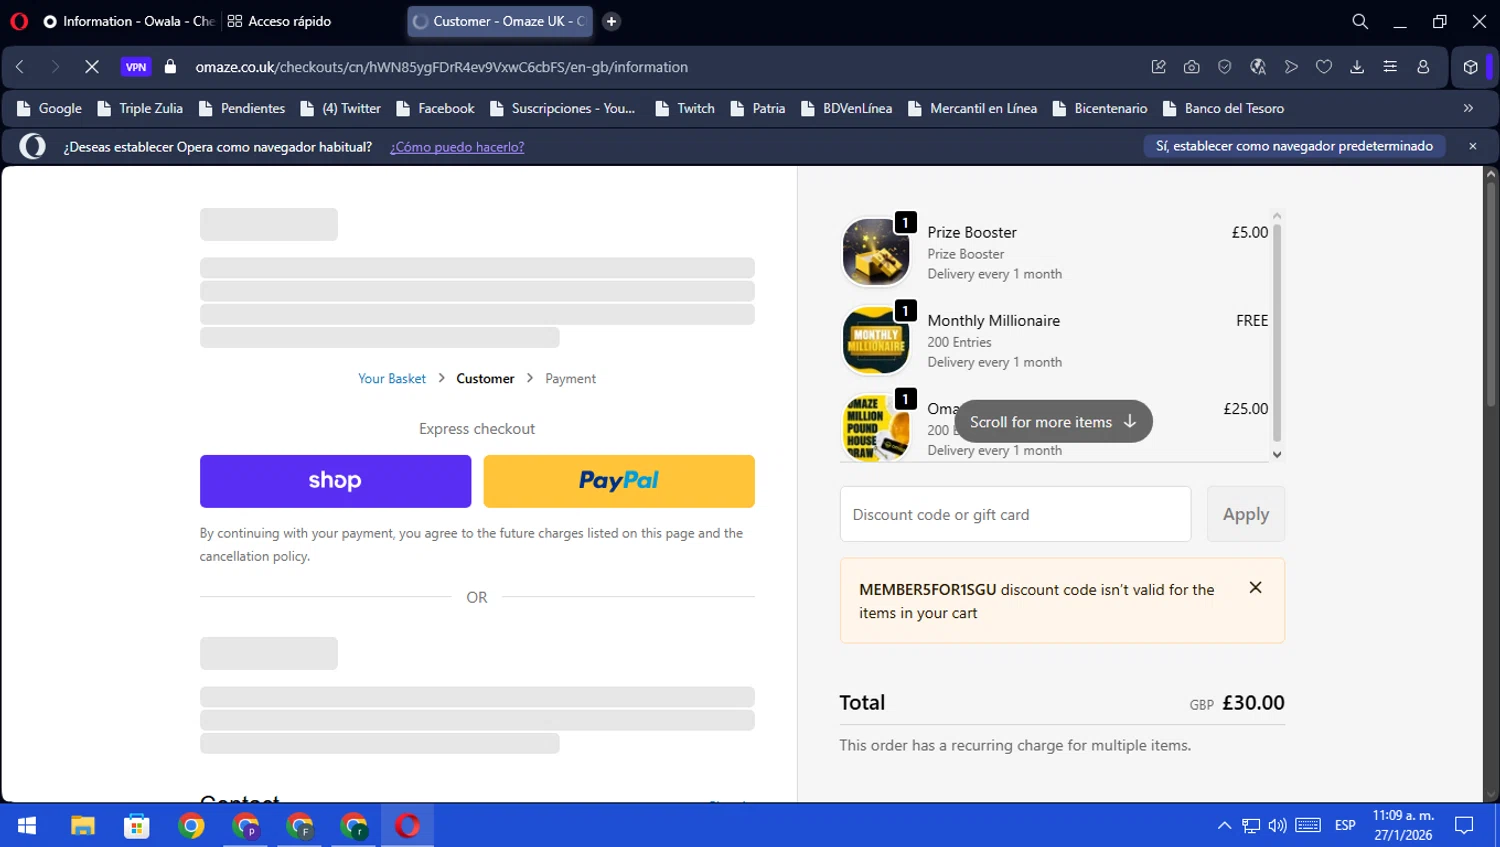Open the Suscripciones - You... bookmark
Screen dimensions: 1500x847
[x=563, y=108]
